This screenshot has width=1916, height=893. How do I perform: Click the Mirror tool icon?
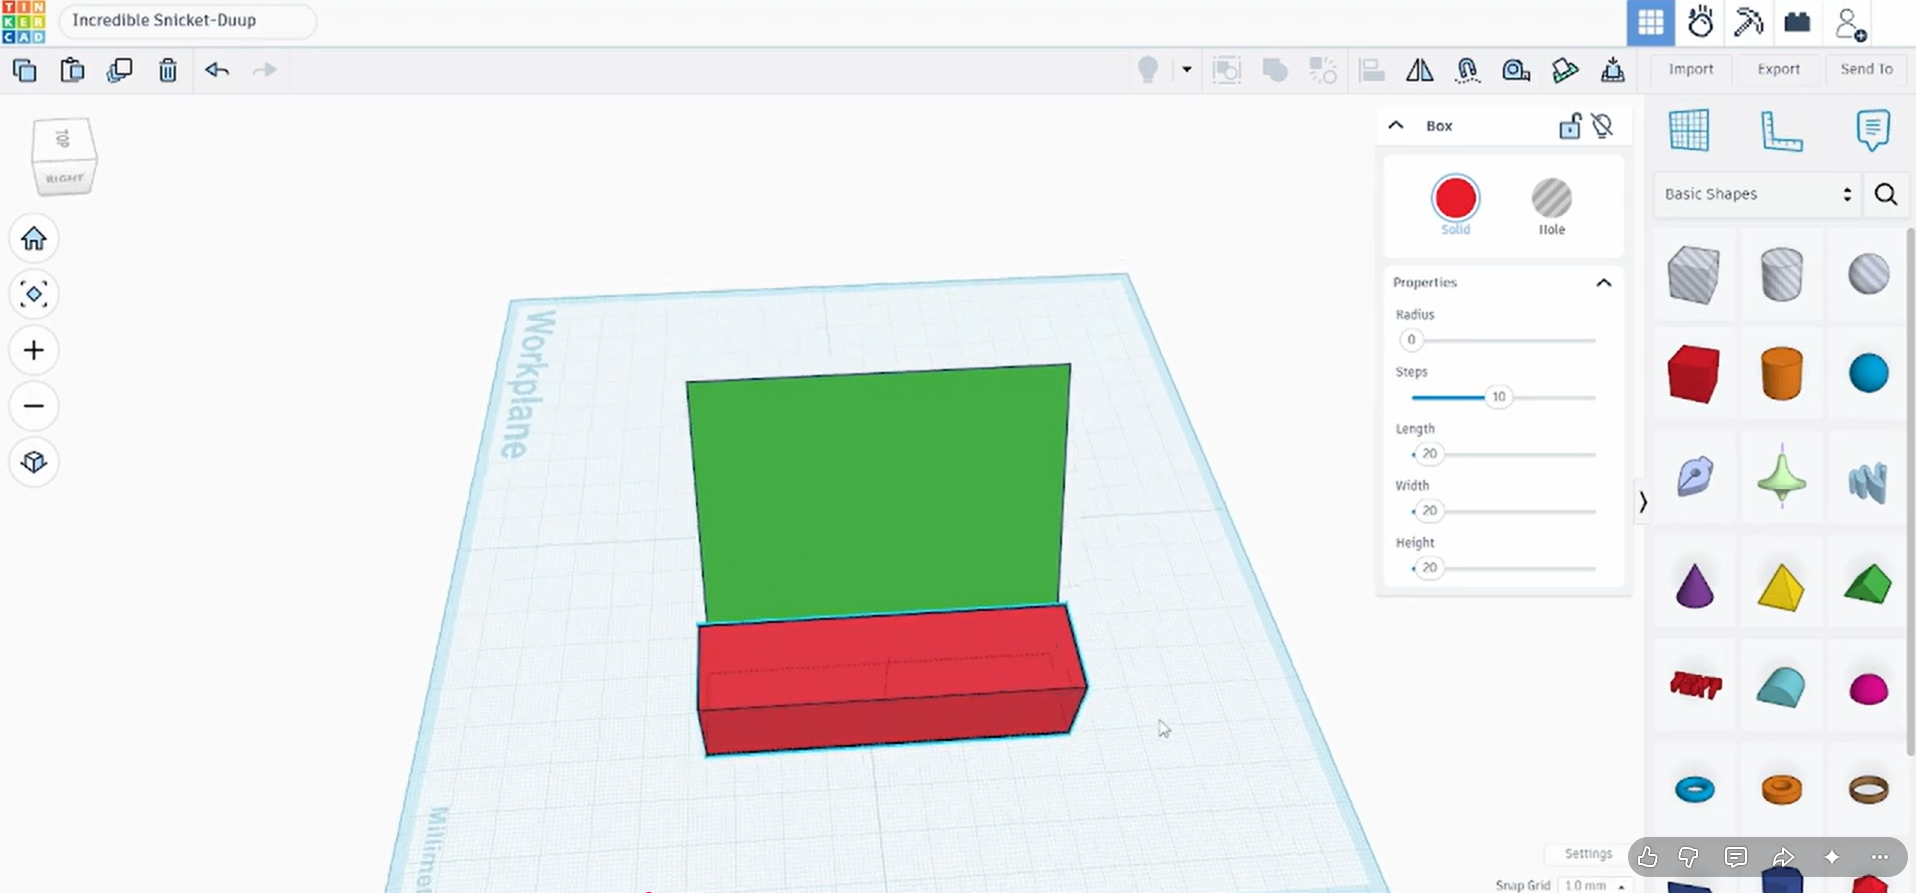coord(1419,70)
